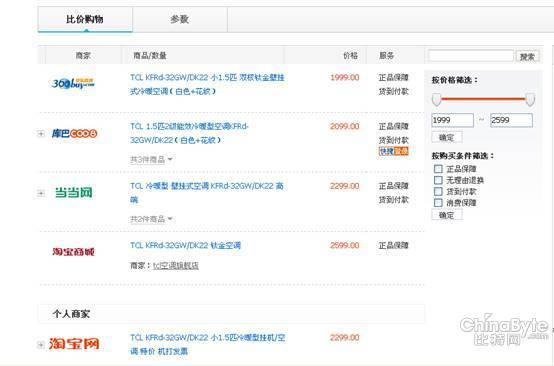Open the 当当网 merchant logo
554x366 pixels.
tap(73, 193)
